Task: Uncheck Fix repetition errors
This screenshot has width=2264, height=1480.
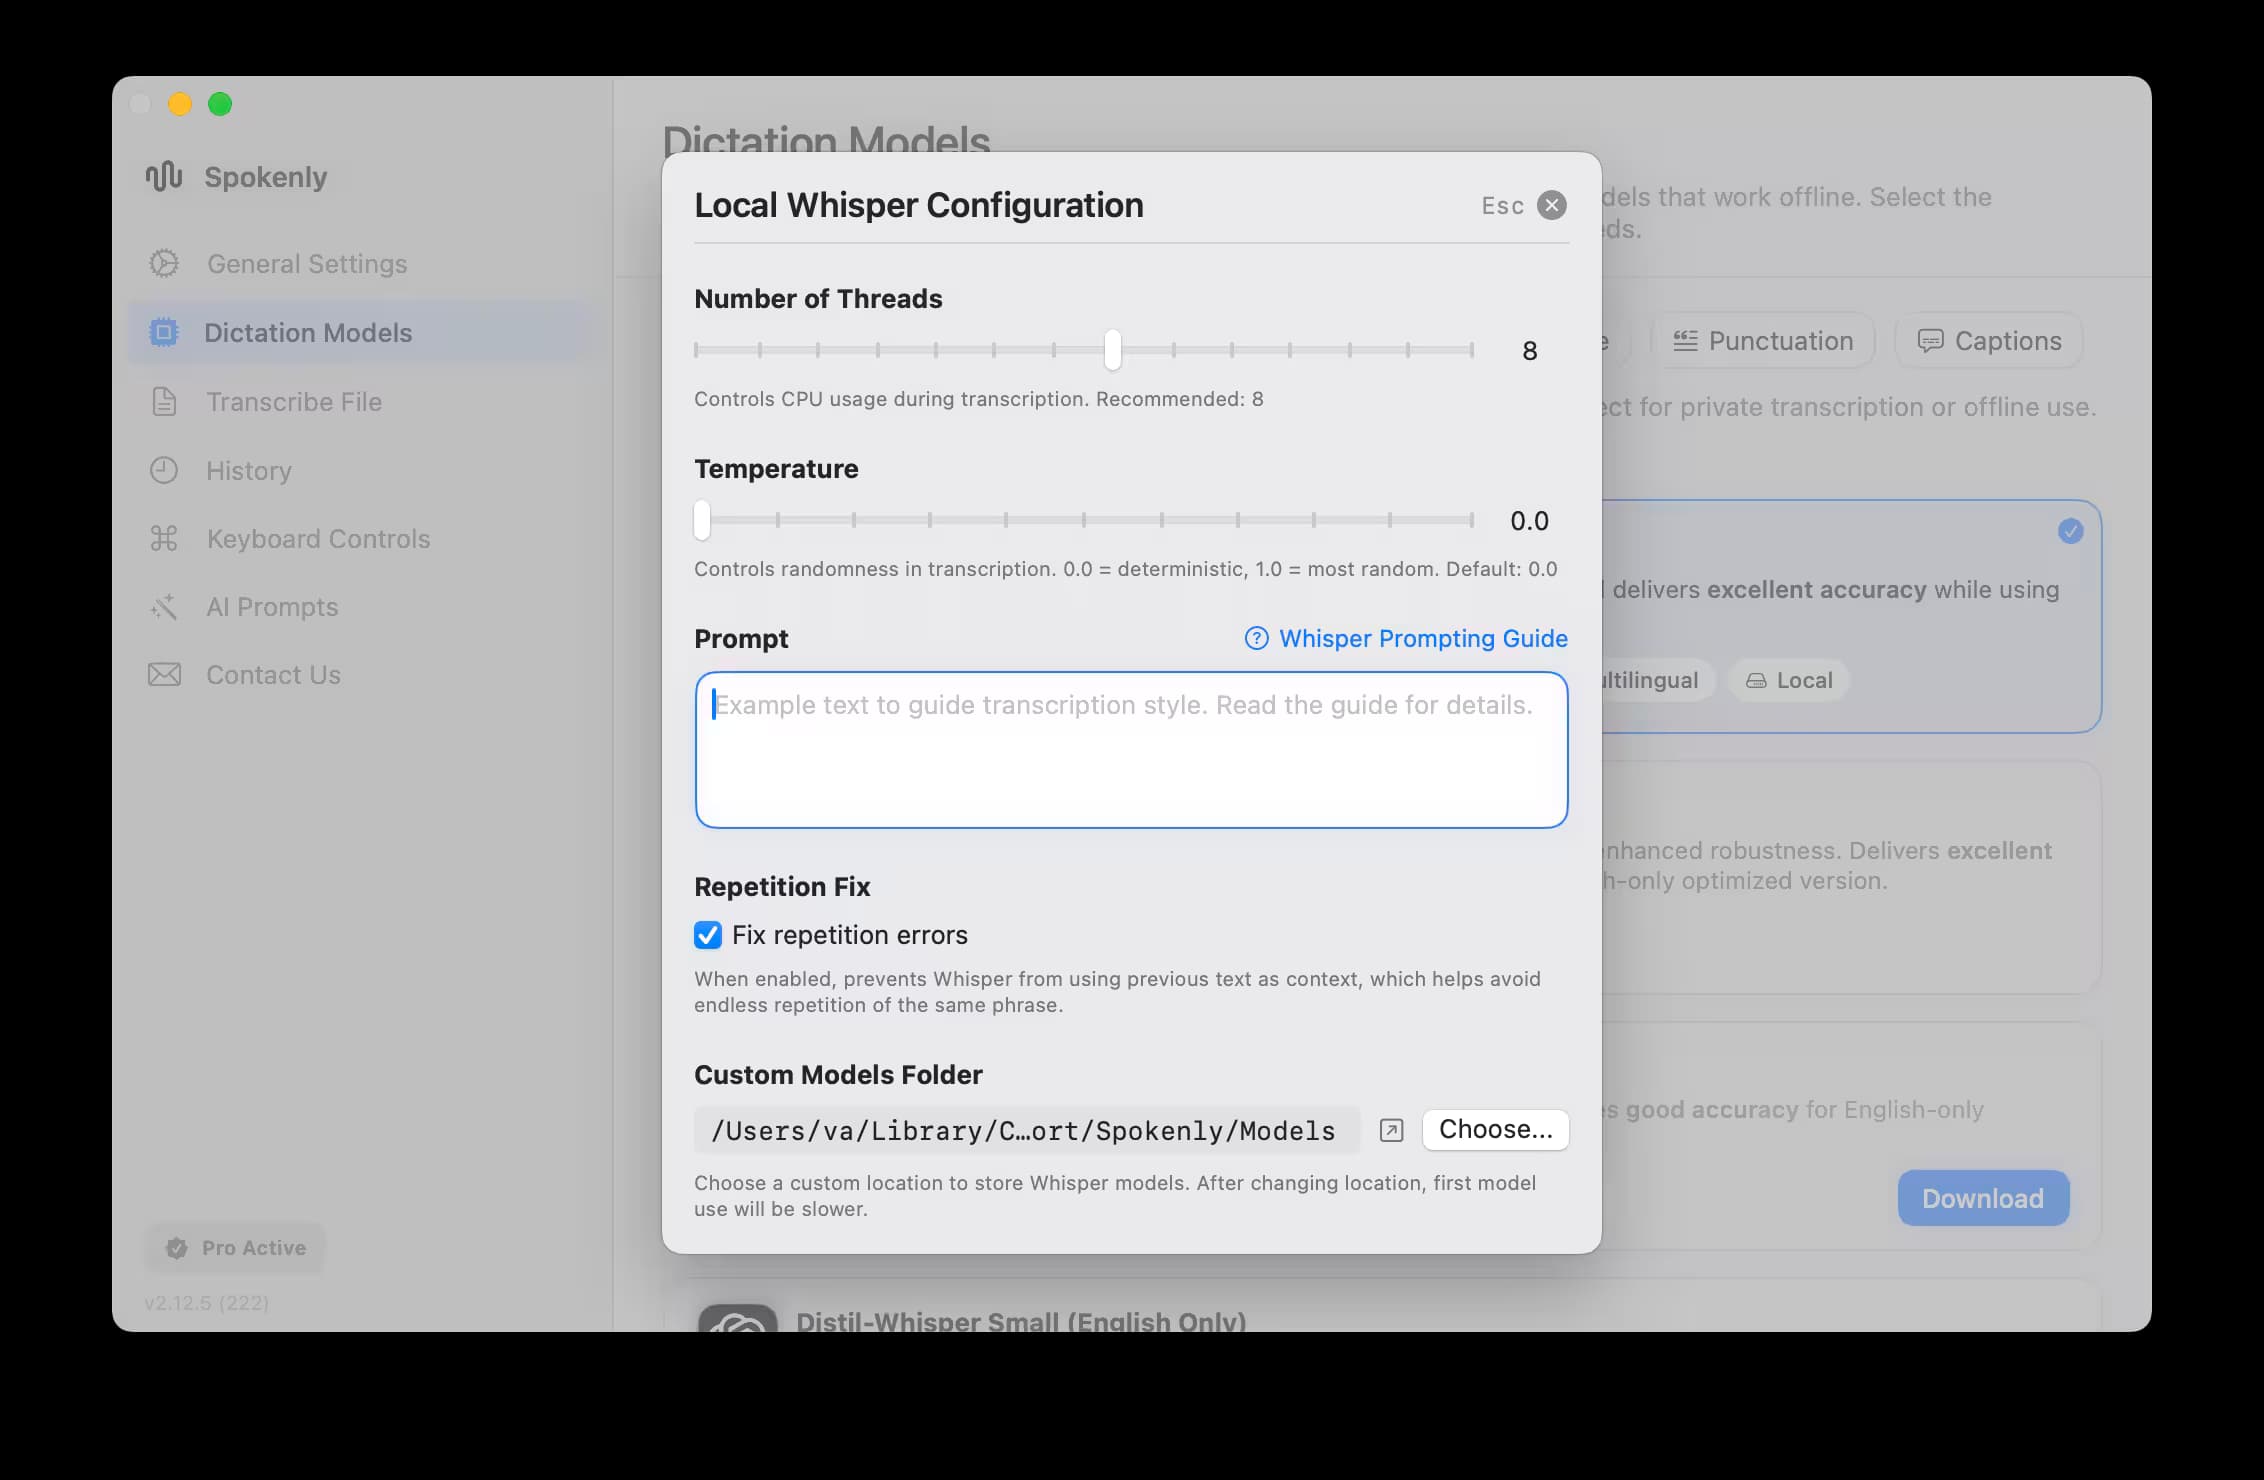Action: 707,935
